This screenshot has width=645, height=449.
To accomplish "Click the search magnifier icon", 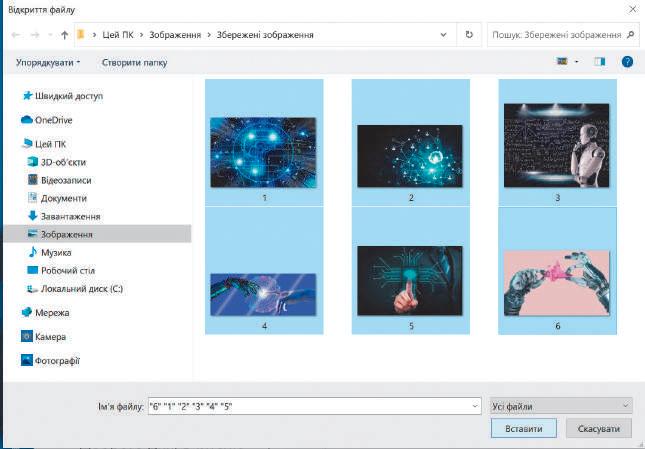I will pos(630,35).
